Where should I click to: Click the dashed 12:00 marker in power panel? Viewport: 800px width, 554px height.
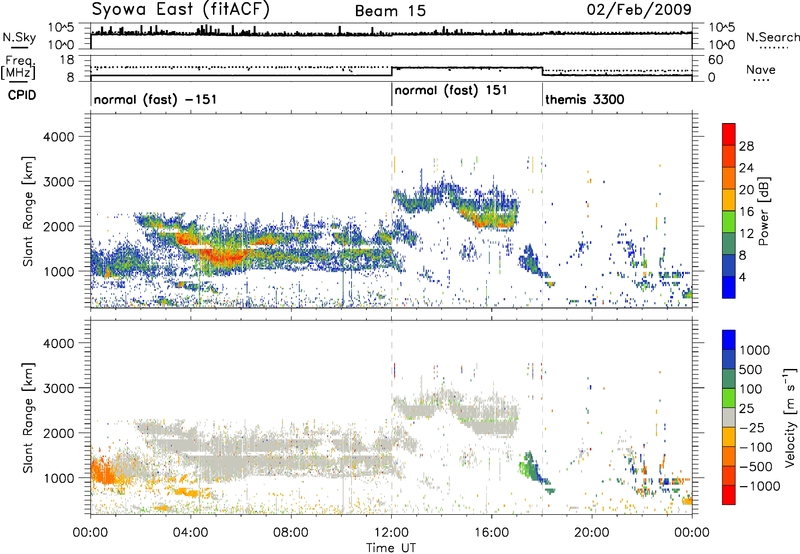point(391,211)
